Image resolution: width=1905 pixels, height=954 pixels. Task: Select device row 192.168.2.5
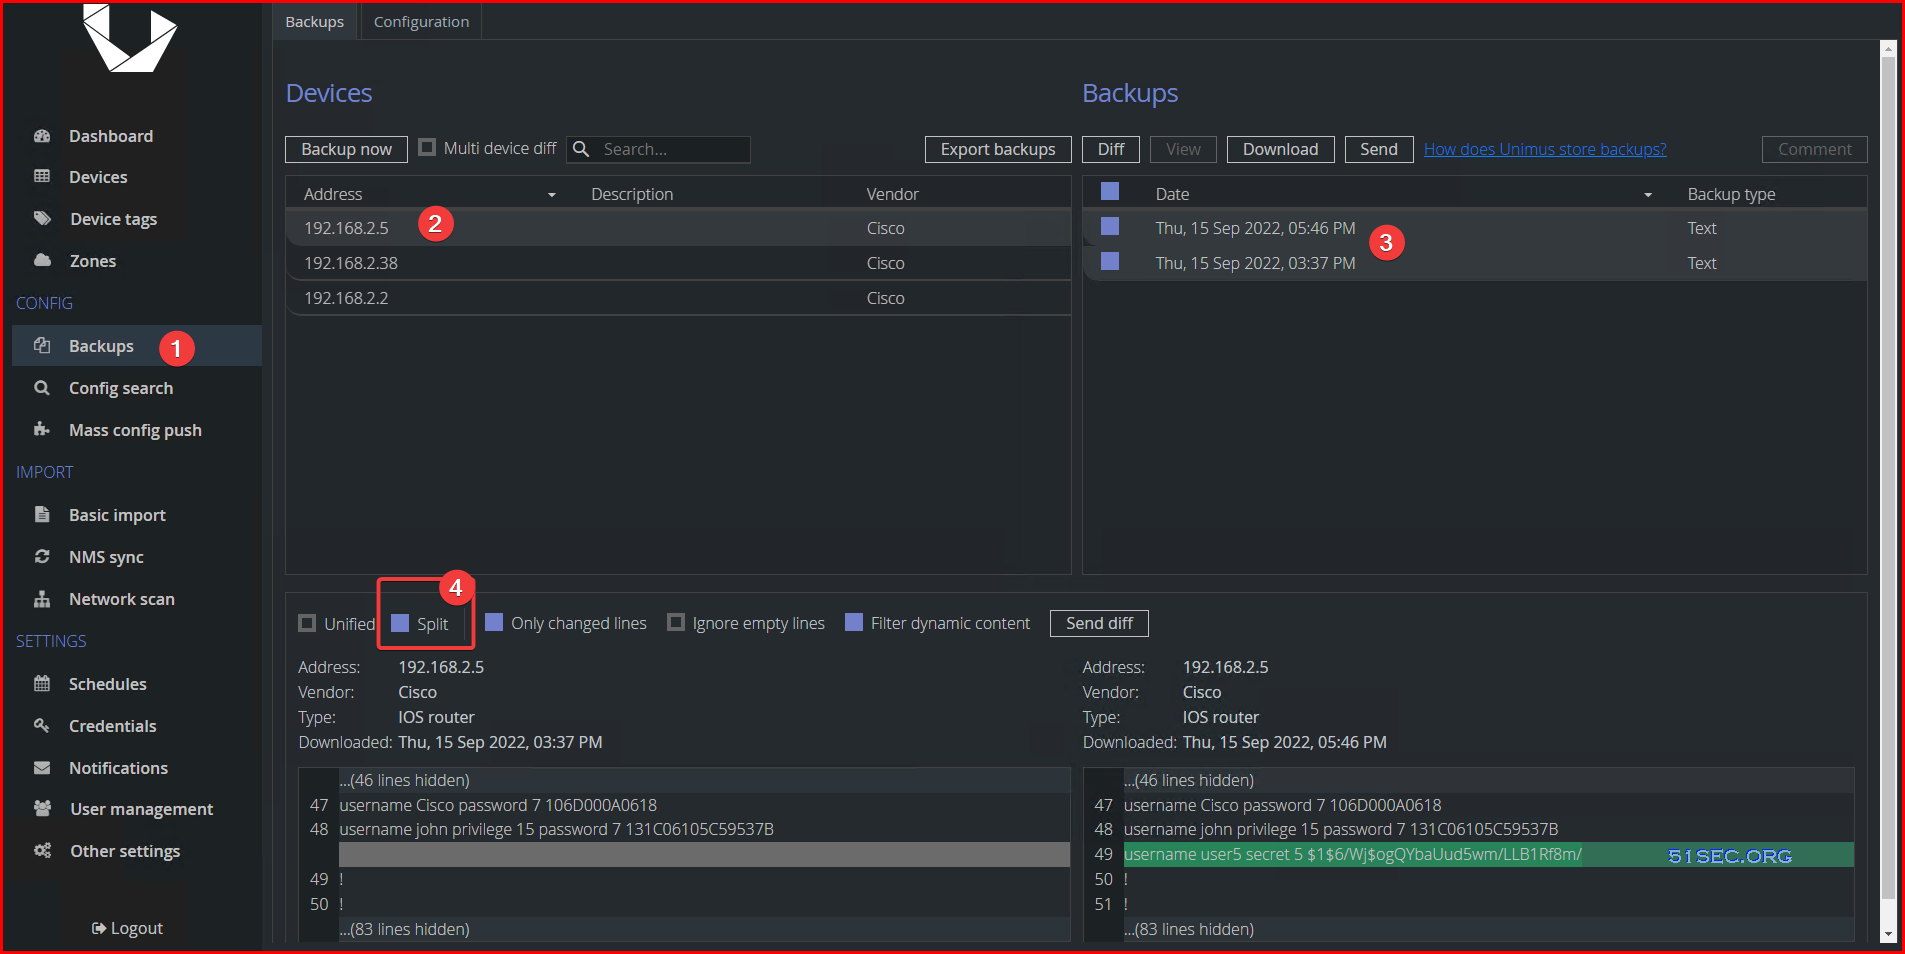pyautogui.click(x=678, y=228)
